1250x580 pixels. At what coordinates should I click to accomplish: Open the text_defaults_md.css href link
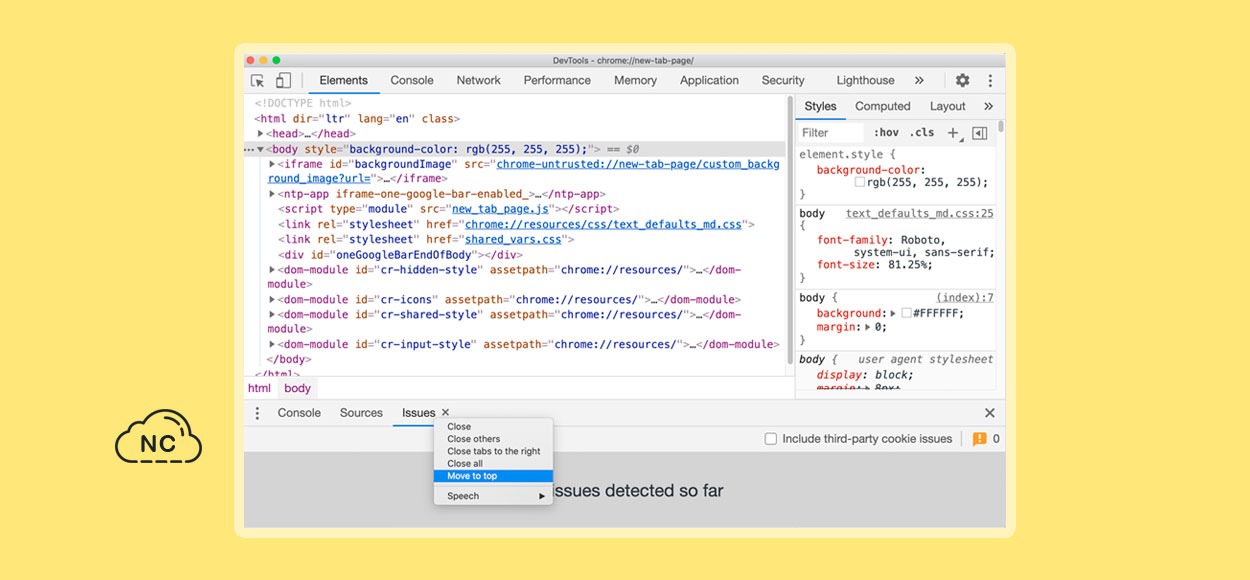pyautogui.click(x=603, y=224)
